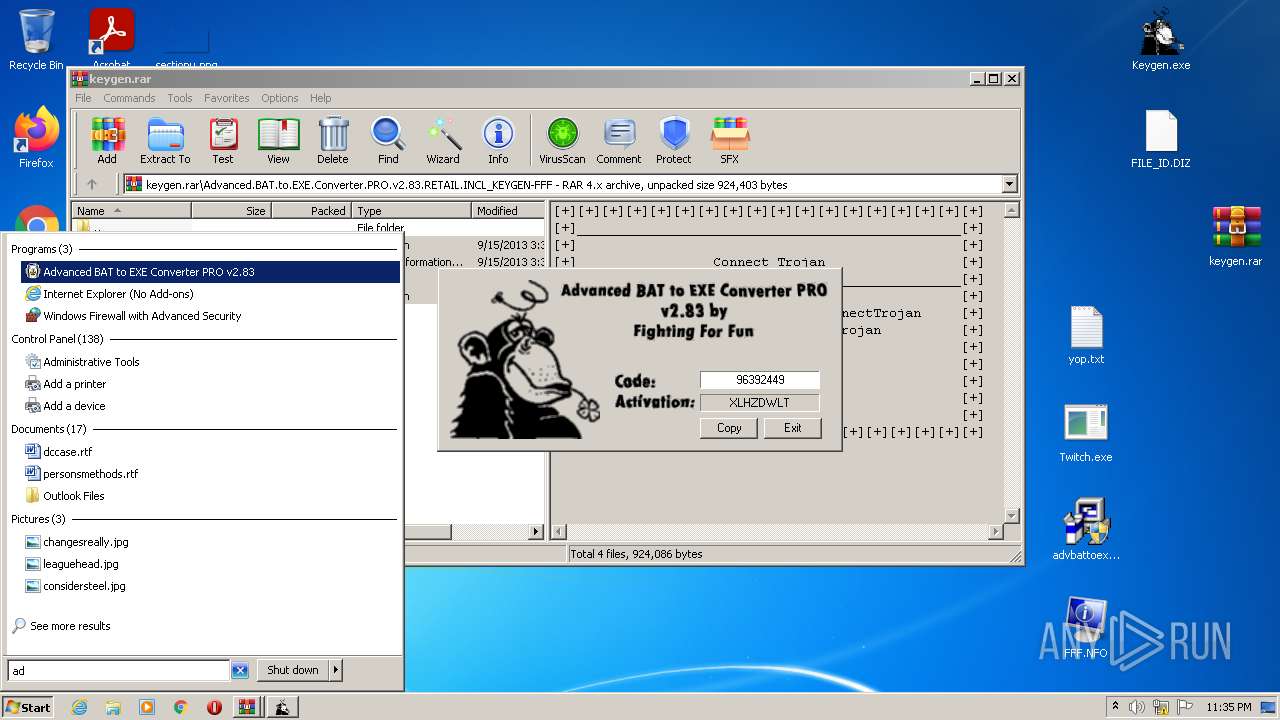Open Internet Explorer (No Add-ons)
Screen dimensions: 1280x720
point(210,294)
